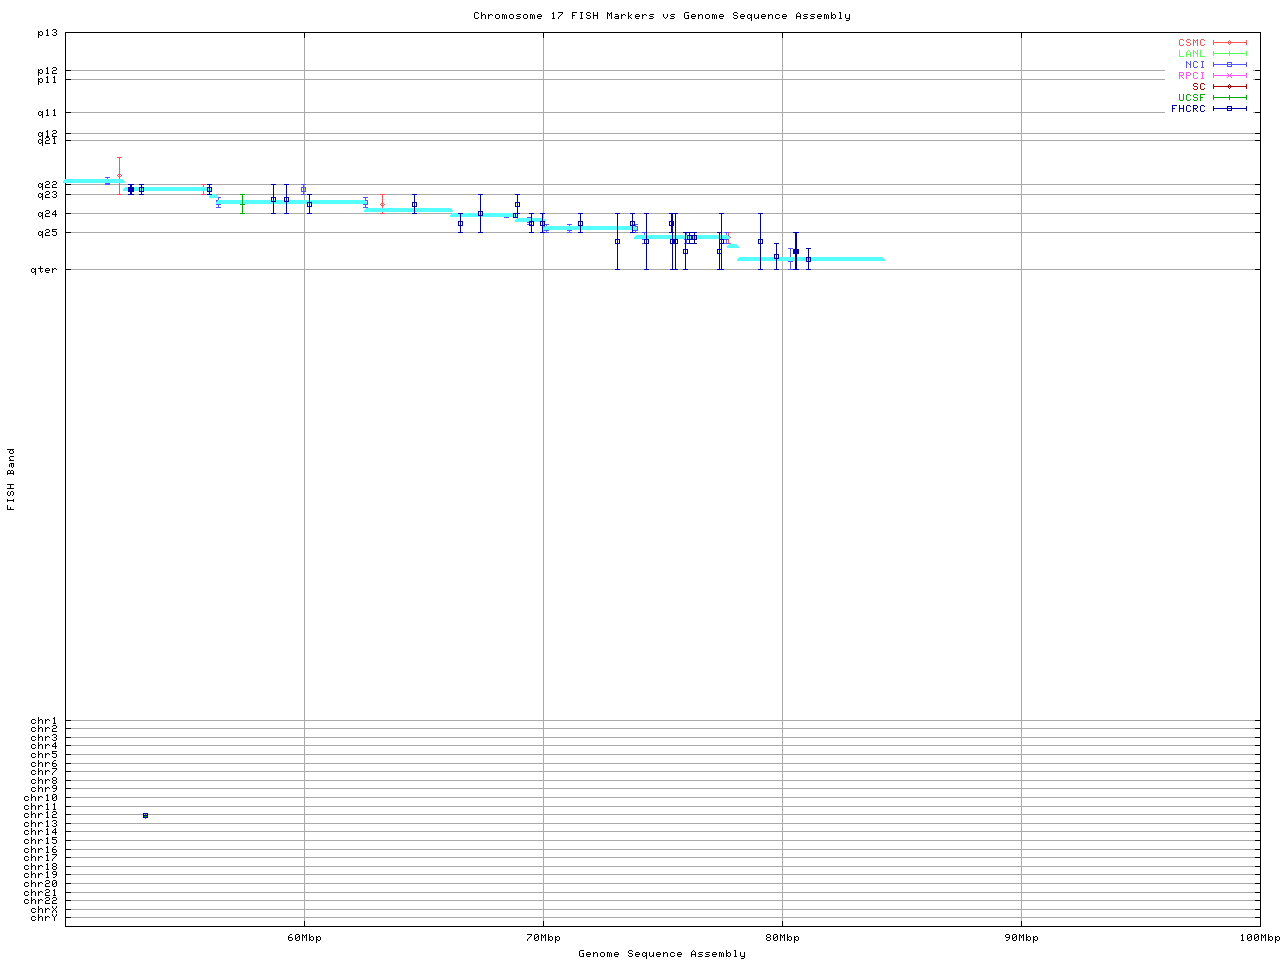Click the FHCRC dark blue legend marker

tap(1229, 109)
